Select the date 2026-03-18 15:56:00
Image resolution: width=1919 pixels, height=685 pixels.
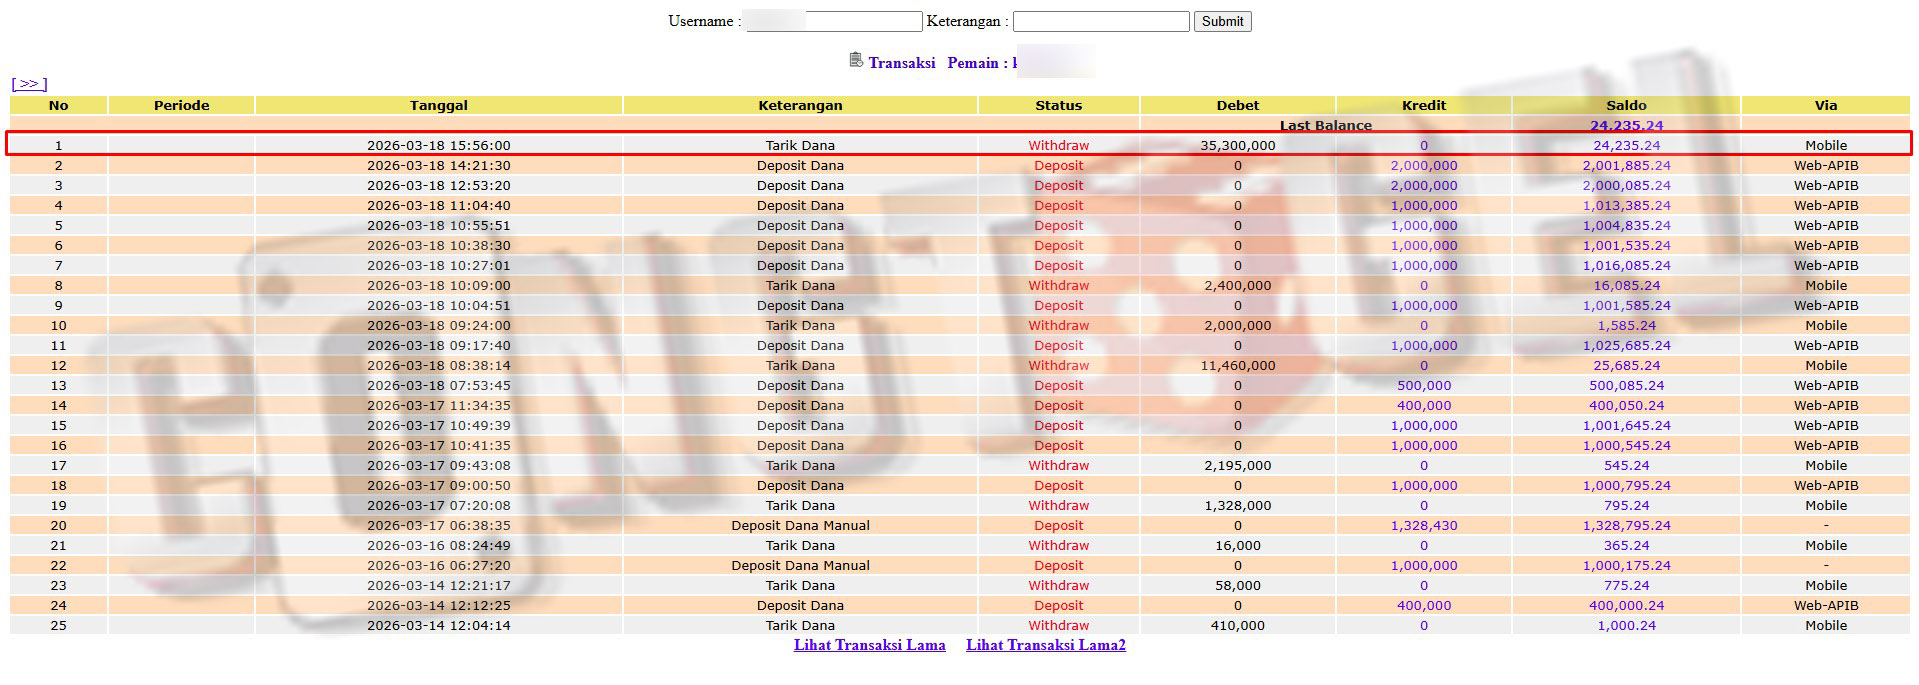[438, 145]
